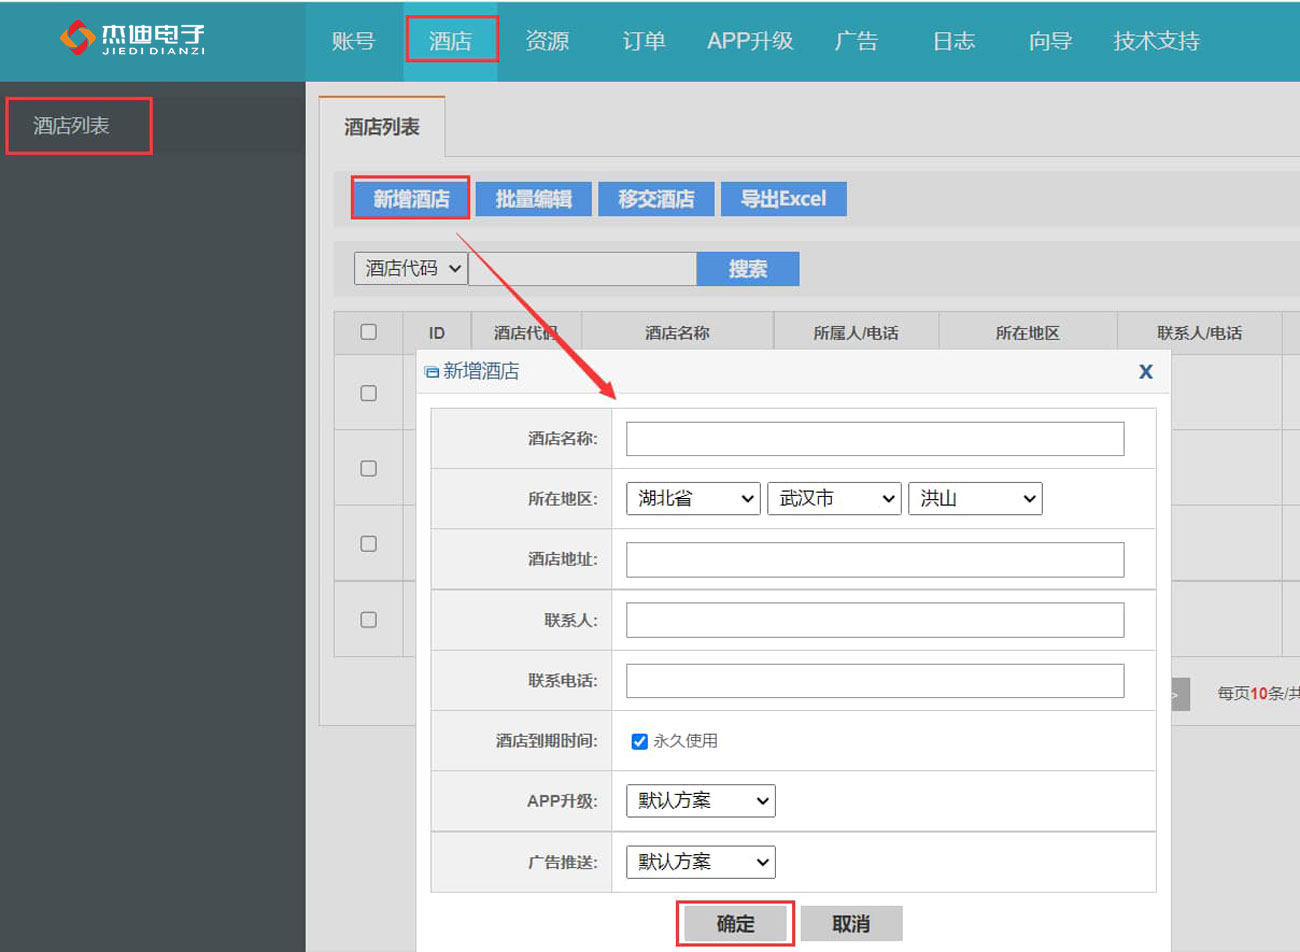Tick the first hotel row checkbox
This screenshot has height=952, width=1300.
(x=368, y=393)
